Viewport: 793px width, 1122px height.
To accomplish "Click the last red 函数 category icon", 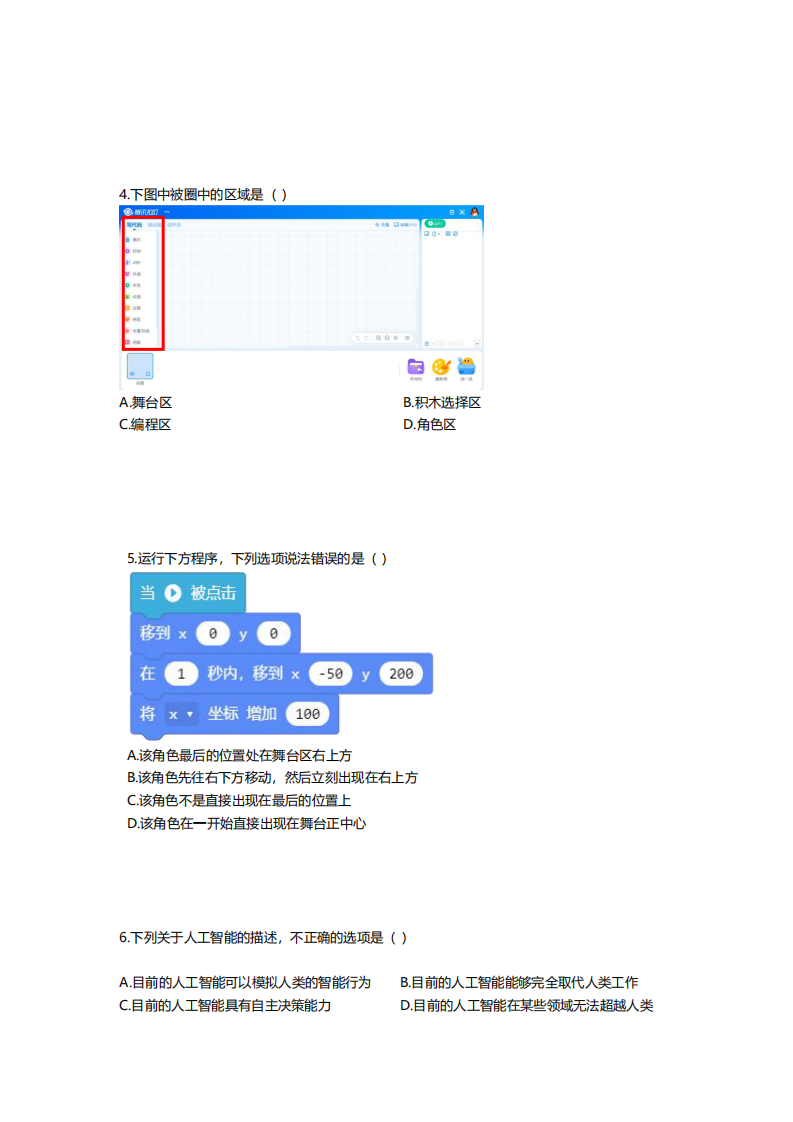I will [x=127, y=342].
